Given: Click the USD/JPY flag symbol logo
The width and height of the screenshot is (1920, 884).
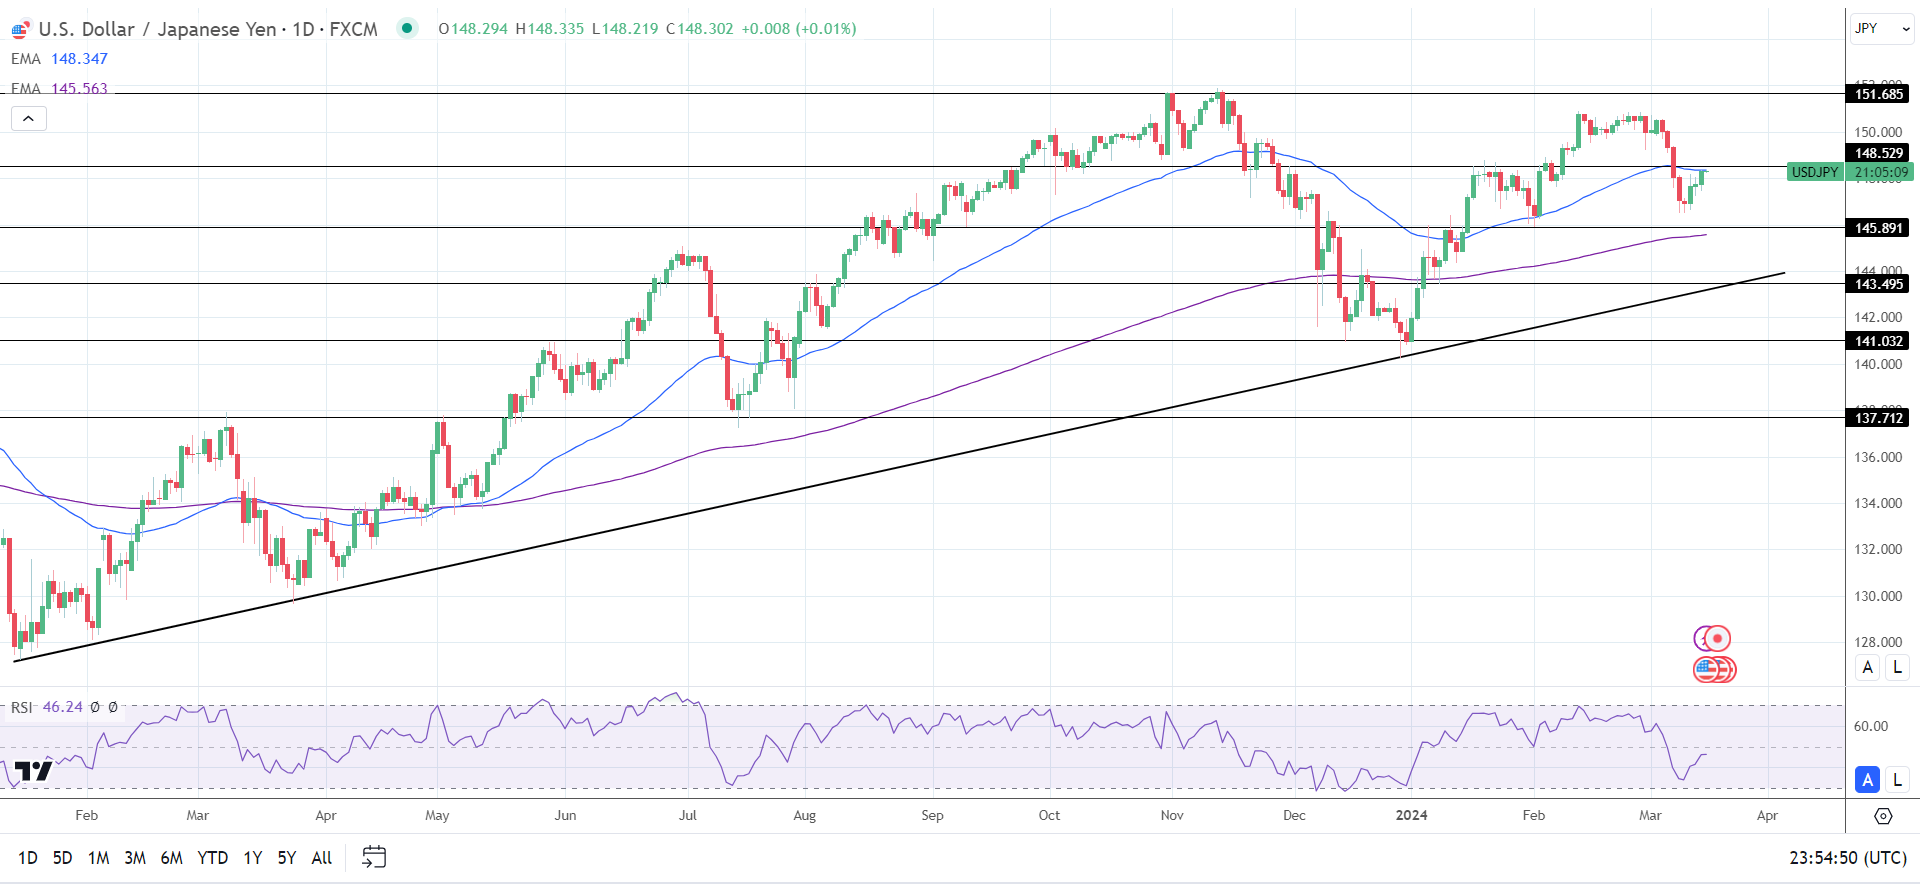Looking at the screenshot, I should tap(20, 29).
